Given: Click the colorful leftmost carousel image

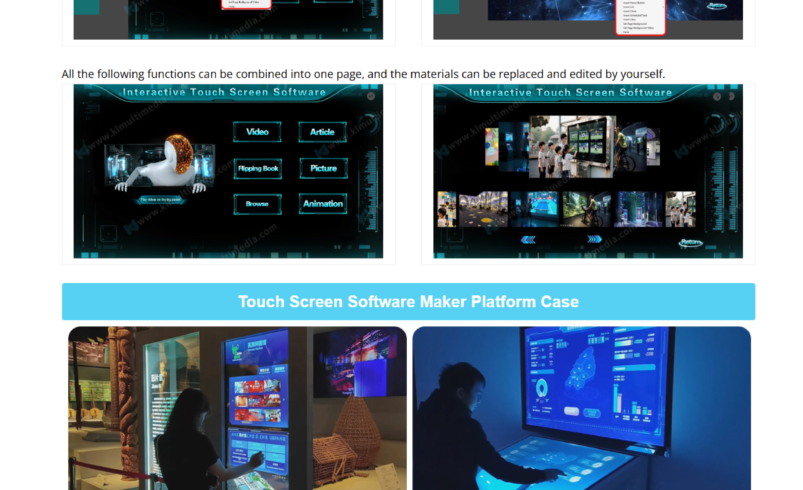Looking at the screenshot, I should (492, 147).
